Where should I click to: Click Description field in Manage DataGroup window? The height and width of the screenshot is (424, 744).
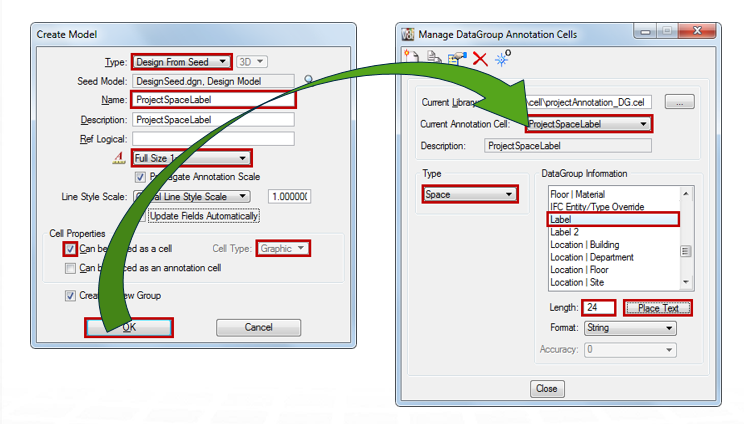pyautogui.click(x=568, y=146)
